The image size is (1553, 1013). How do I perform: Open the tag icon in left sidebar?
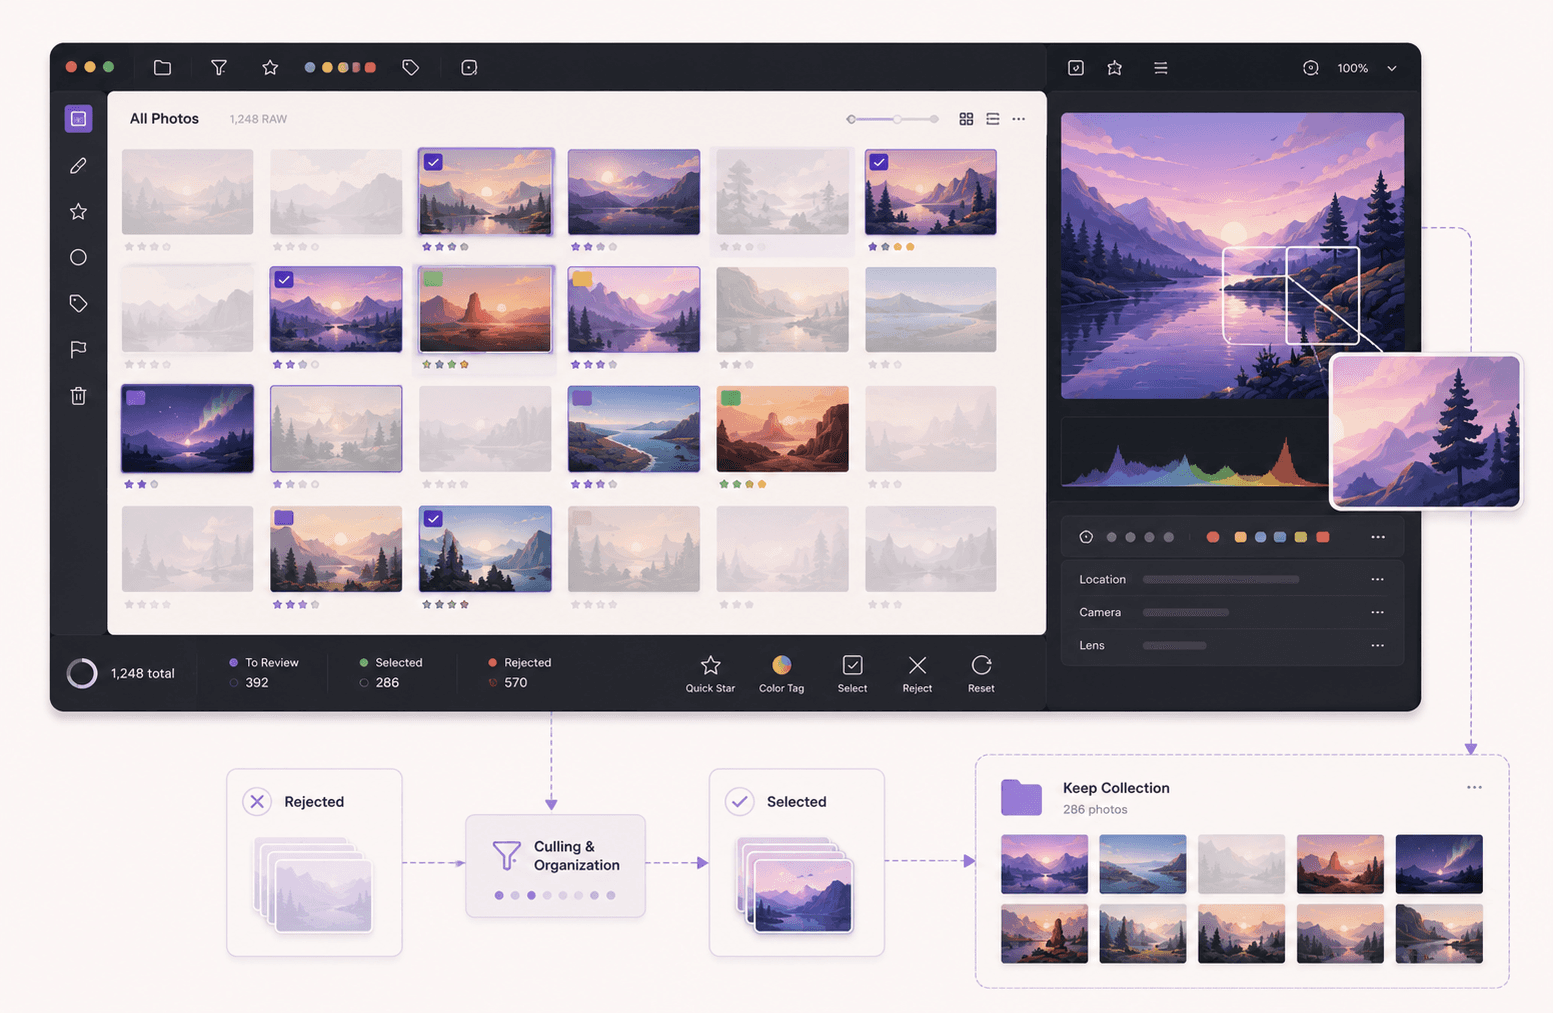coord(78,303)
